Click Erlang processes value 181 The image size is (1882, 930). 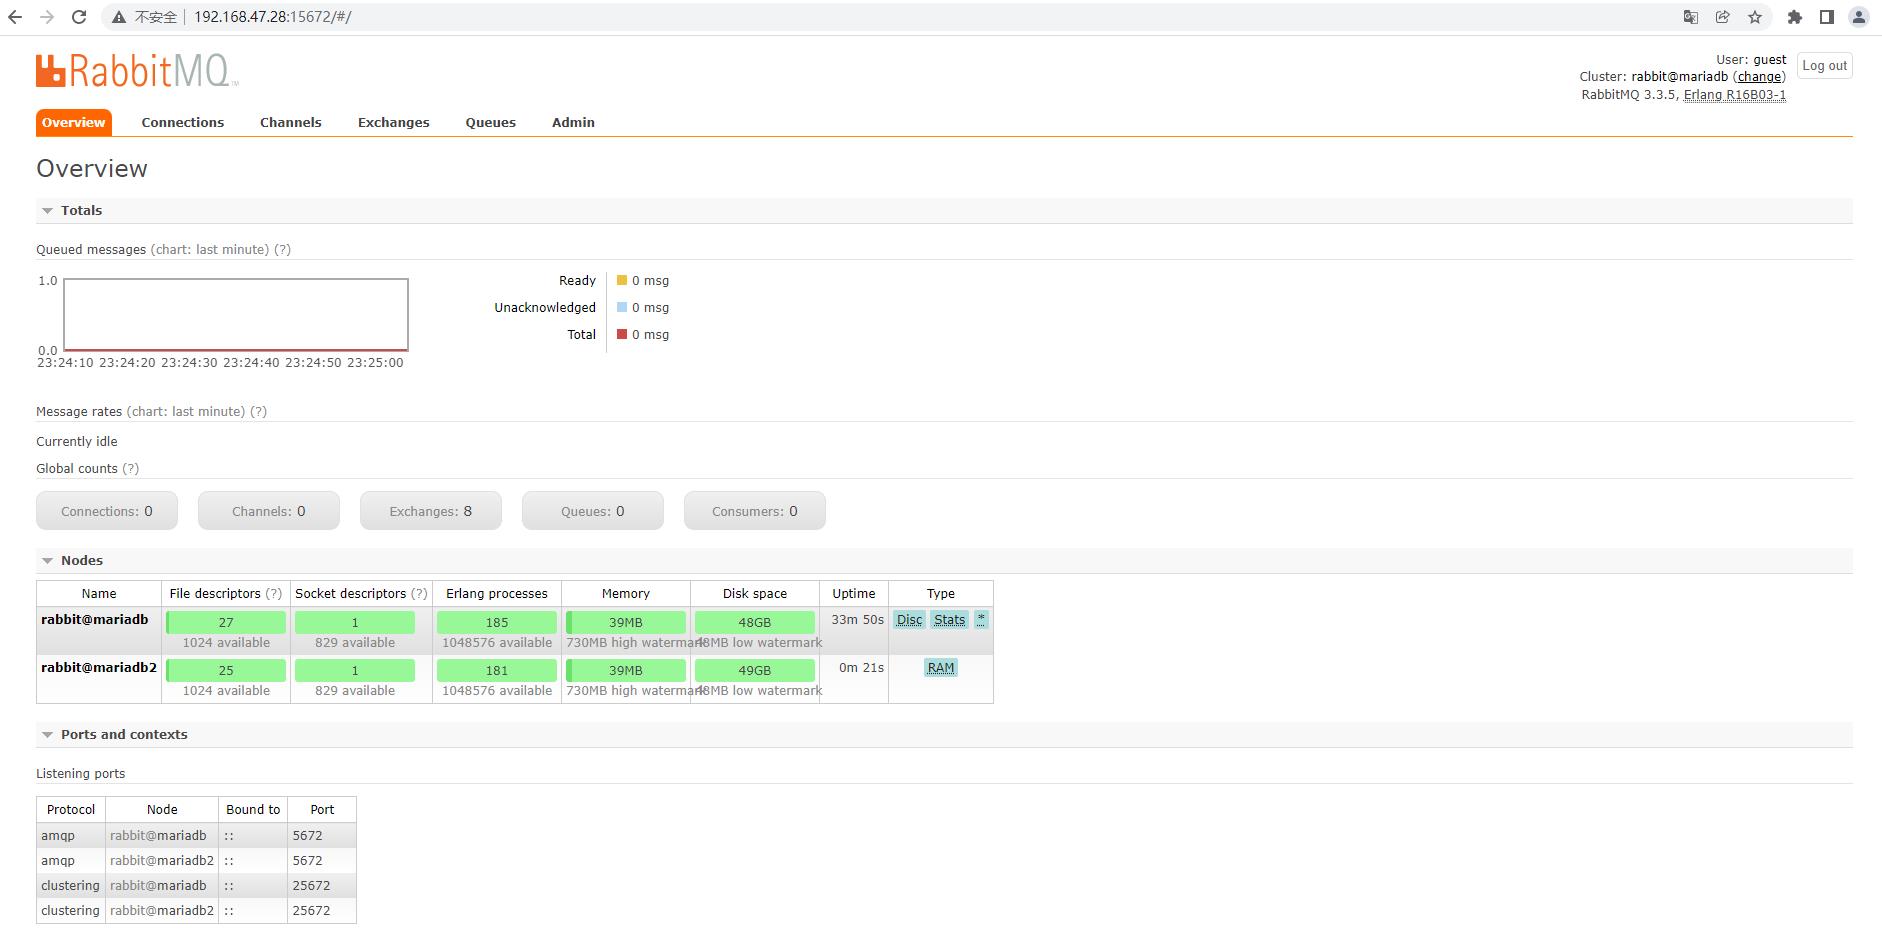[497, 670]
